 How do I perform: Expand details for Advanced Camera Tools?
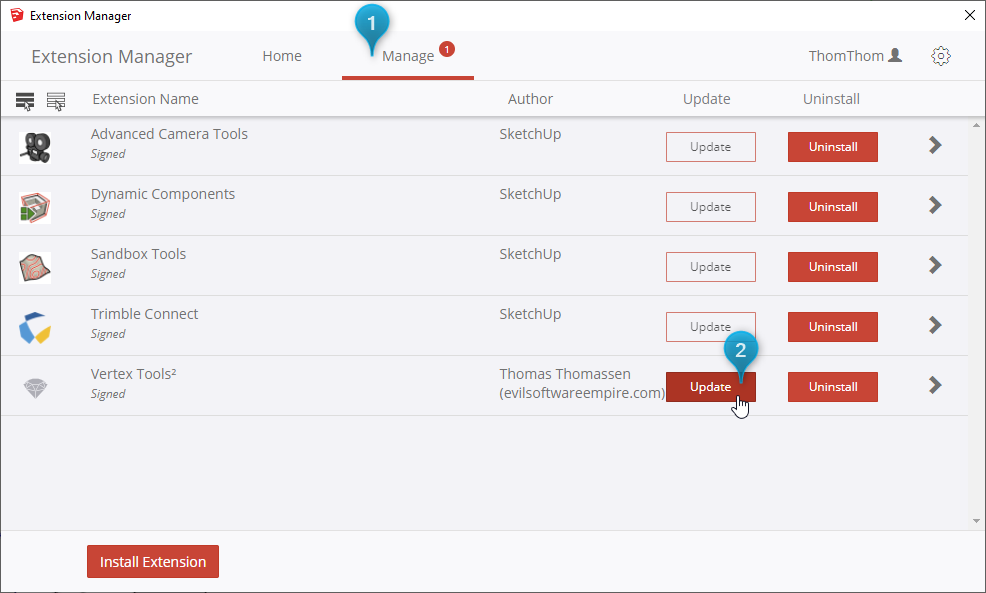tap(935, 146)
